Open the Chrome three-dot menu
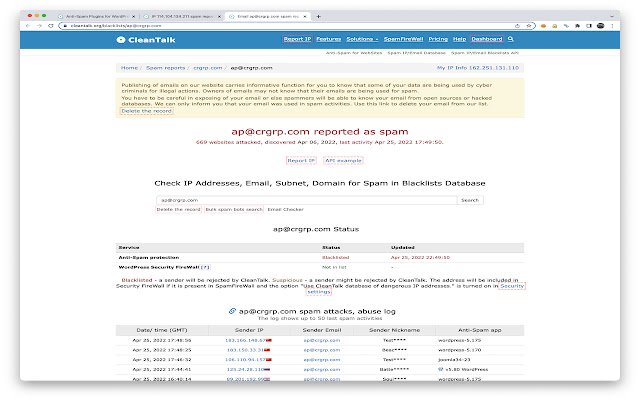 [612, 26]
